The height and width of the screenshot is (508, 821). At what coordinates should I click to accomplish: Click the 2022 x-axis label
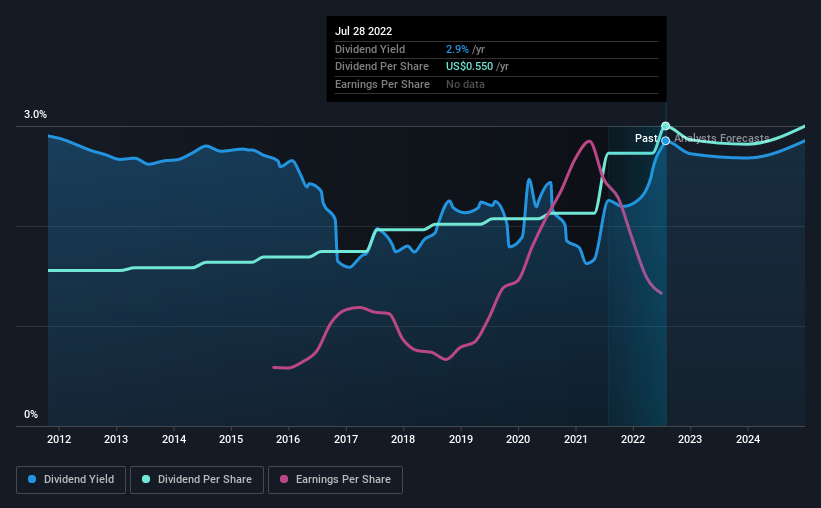[x=633, y=439]
